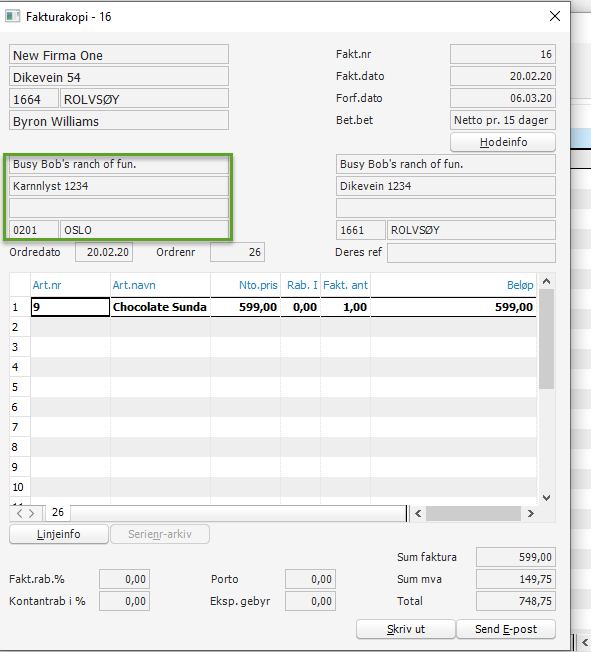This screenshot has width=591, height=652.
Task: Click the Bet.bet field Netto pr. 15 dager
Action: [x=503, y=120]
